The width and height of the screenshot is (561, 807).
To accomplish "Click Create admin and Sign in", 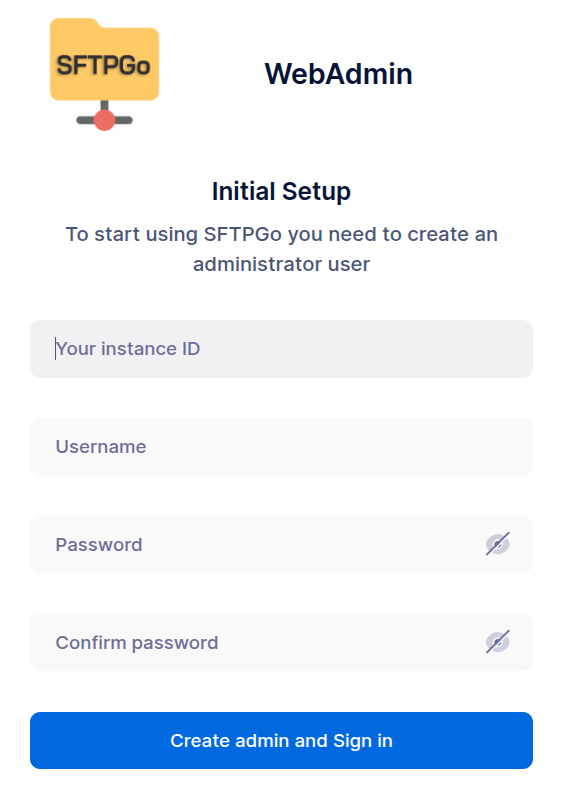I will pyautogui.click(x=281, y=741).
